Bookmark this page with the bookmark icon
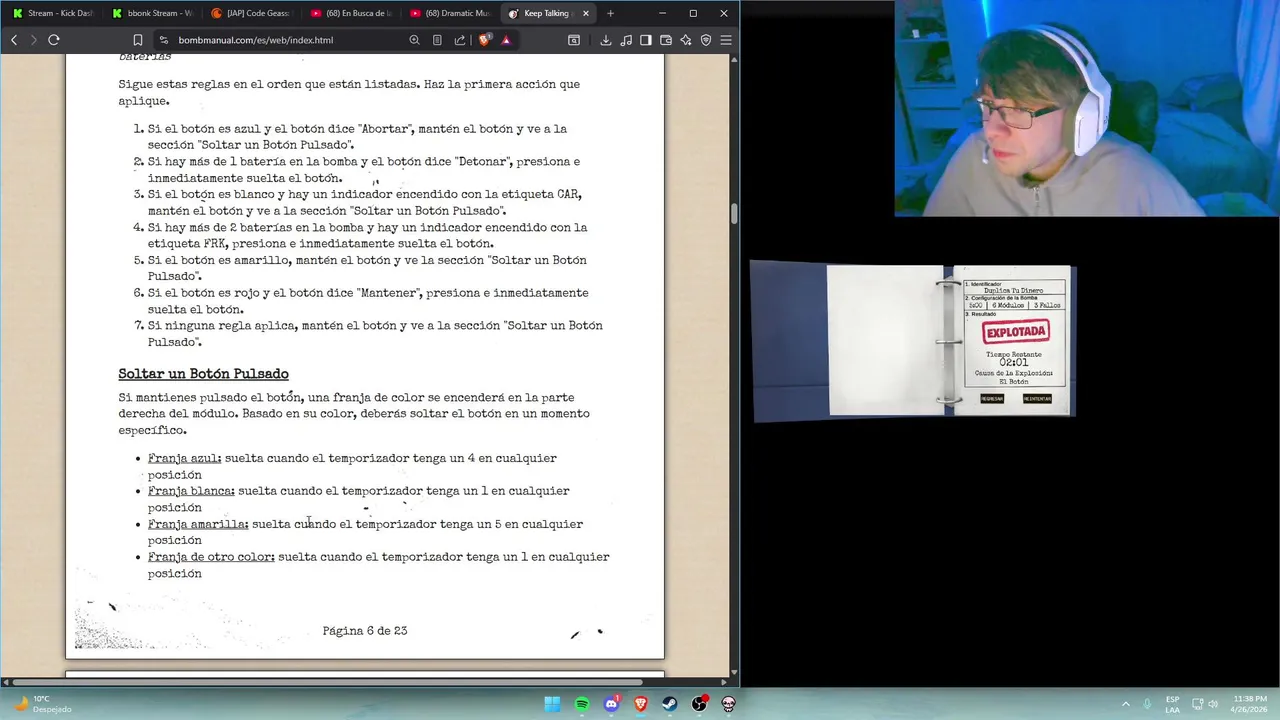This screenshot has height=720, width=1280. point(138,40)
